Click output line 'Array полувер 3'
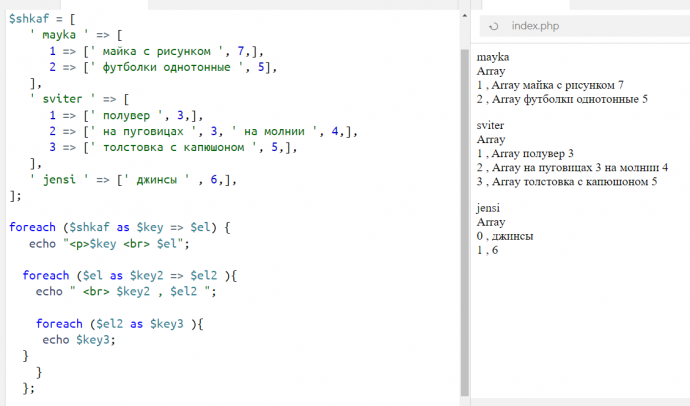This screenshot has width=690, height=406. click(525, 154)
